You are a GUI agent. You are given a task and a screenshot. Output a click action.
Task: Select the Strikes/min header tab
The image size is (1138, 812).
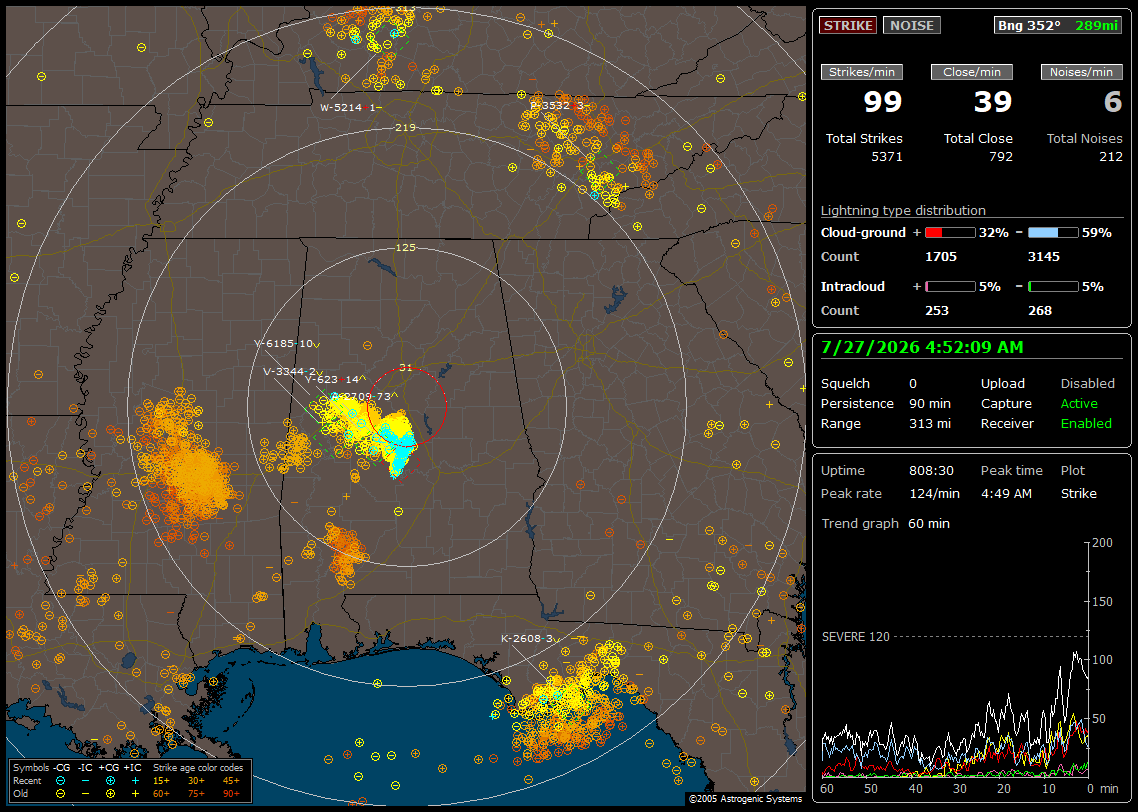(861, 72)
